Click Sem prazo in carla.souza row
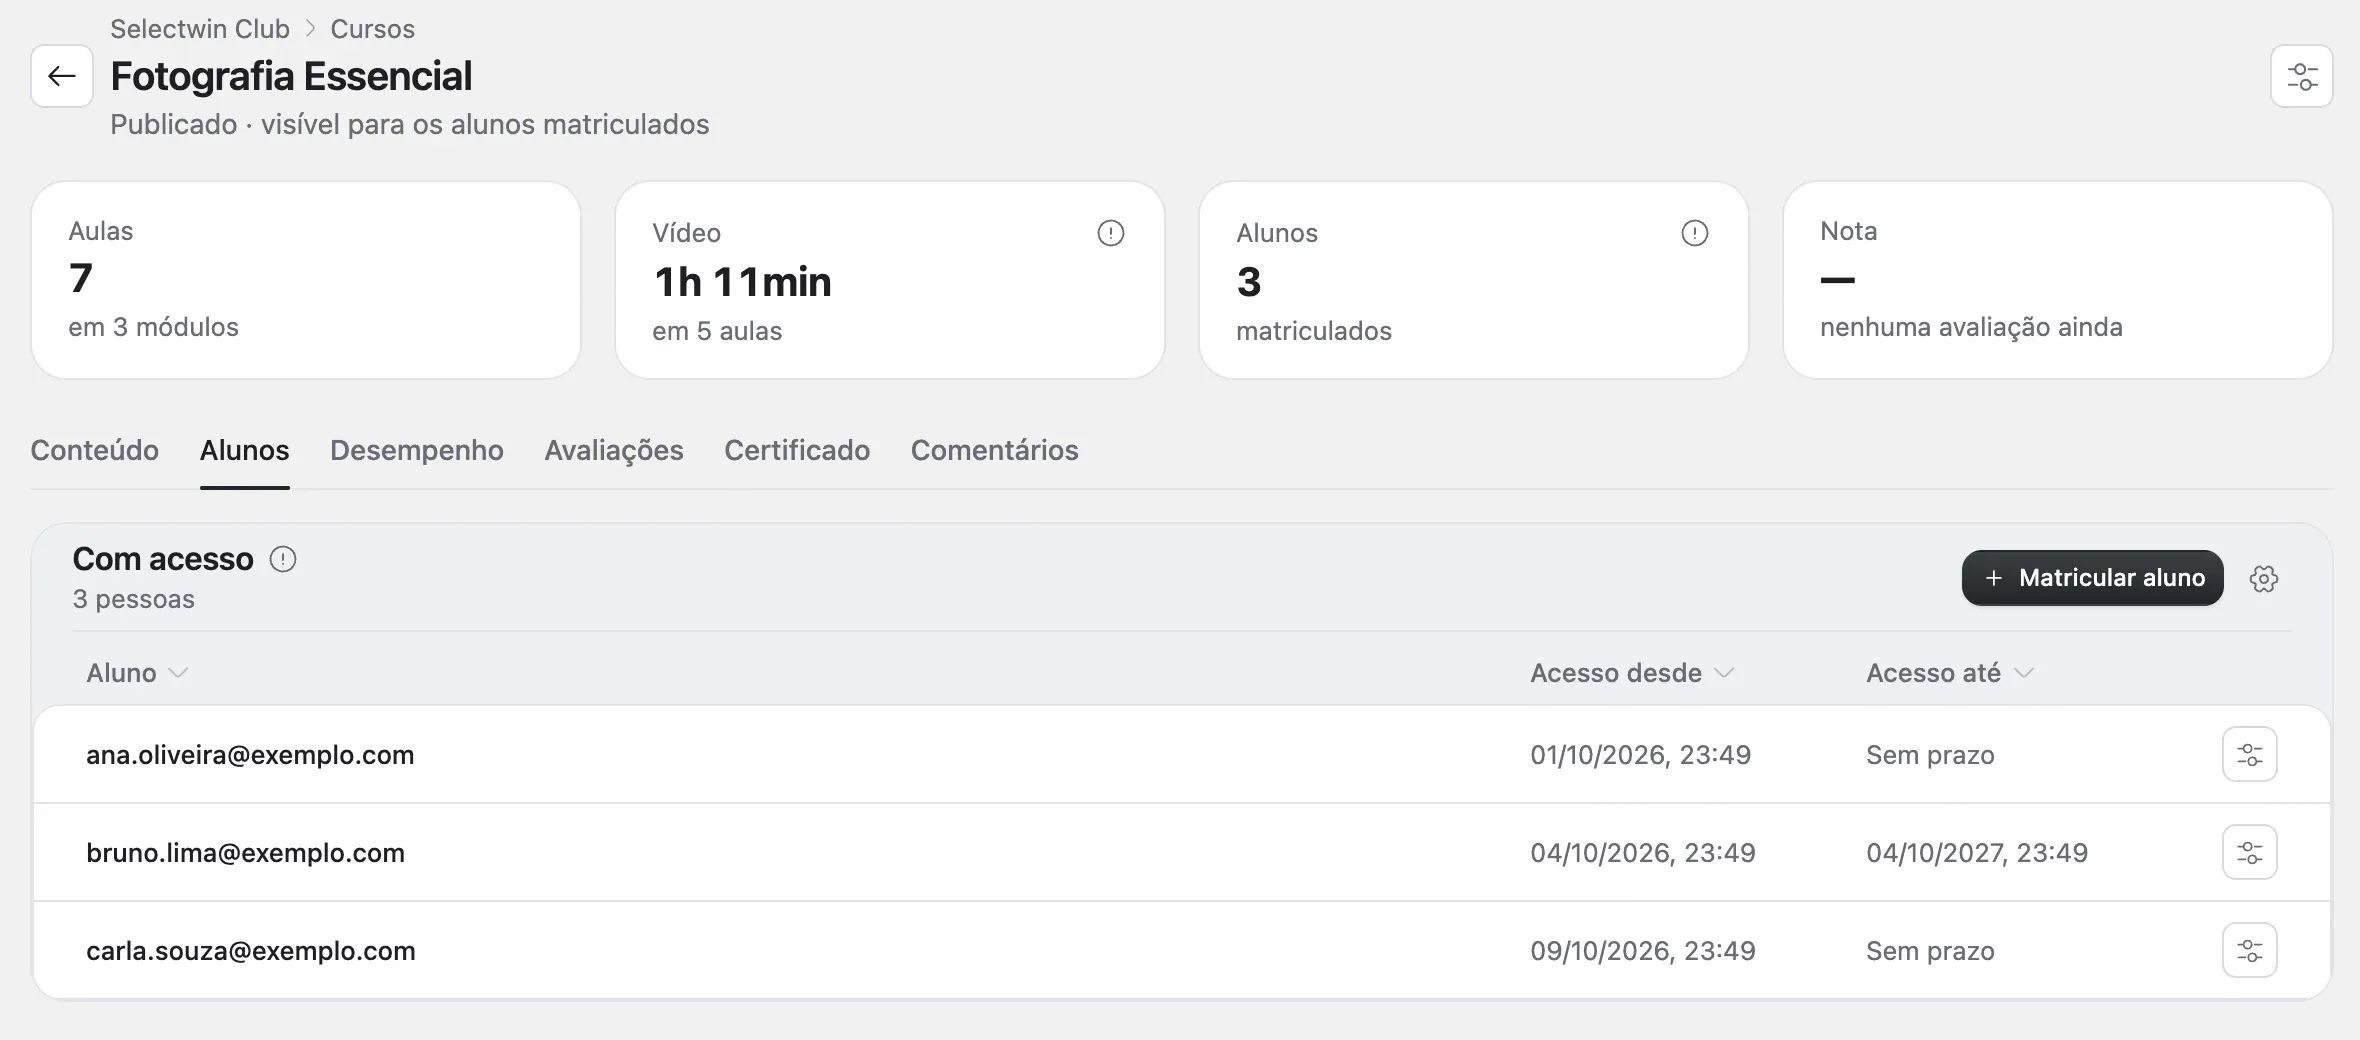This screenshot has width=2360, height=1040. 1930,951
